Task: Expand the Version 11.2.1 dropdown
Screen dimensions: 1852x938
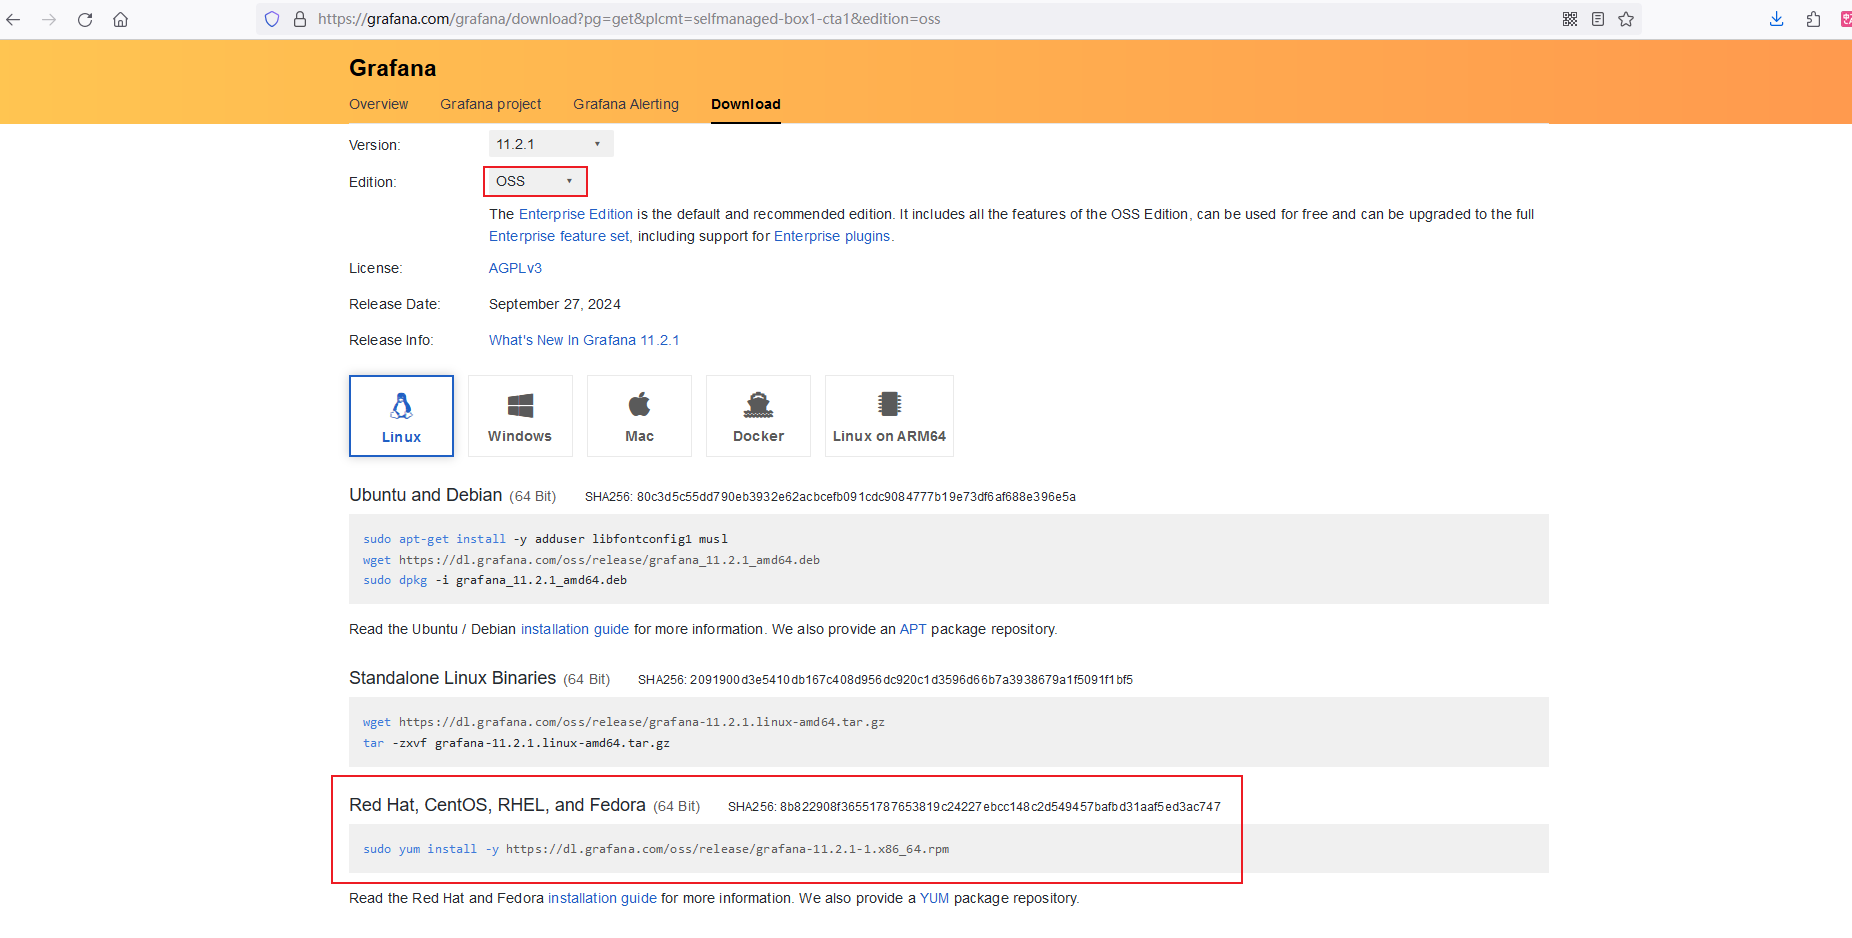Action: 550,144
